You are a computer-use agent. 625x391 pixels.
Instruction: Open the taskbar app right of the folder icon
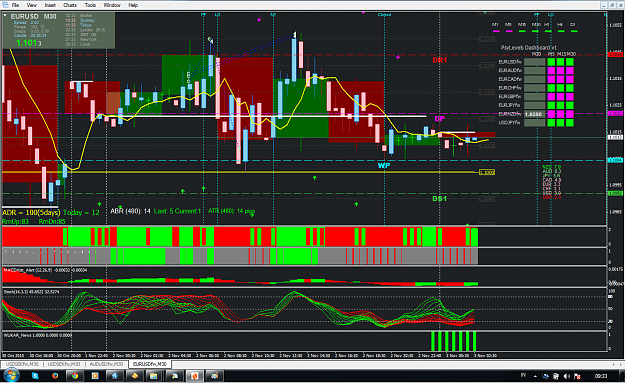pos(175,375)
